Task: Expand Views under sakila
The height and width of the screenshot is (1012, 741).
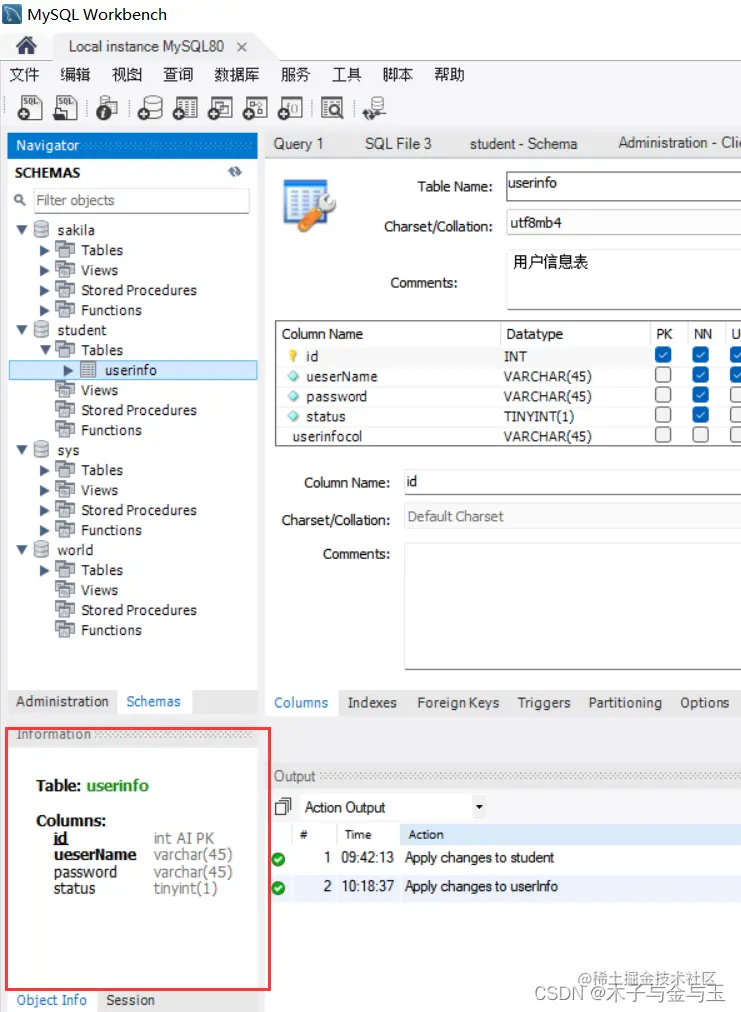Action: click(44, 270)
